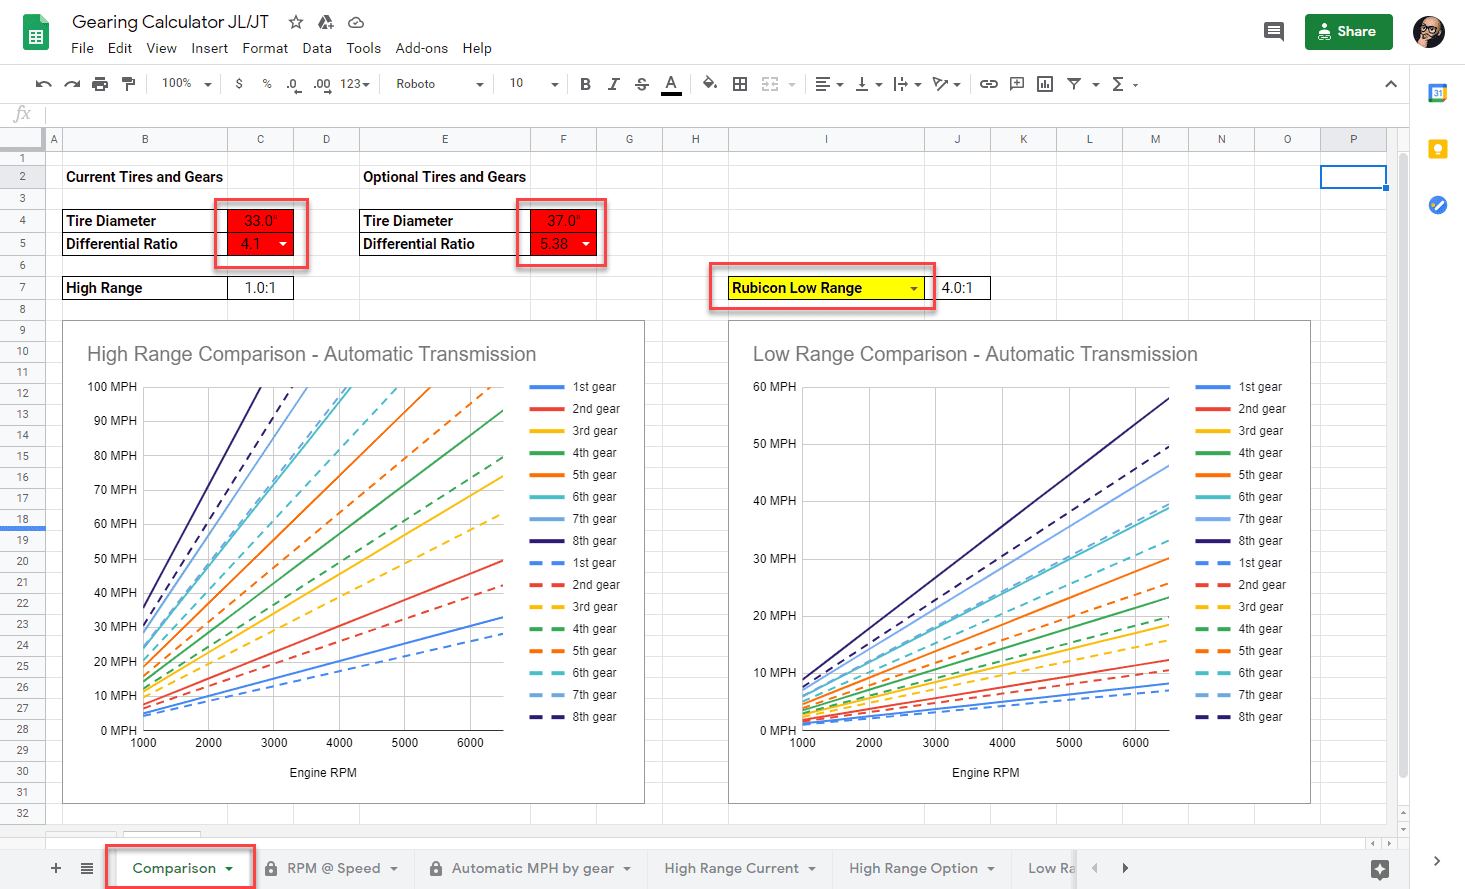Insert a comment icon
1465x889 pixels.
click(x=1017, y=84)
